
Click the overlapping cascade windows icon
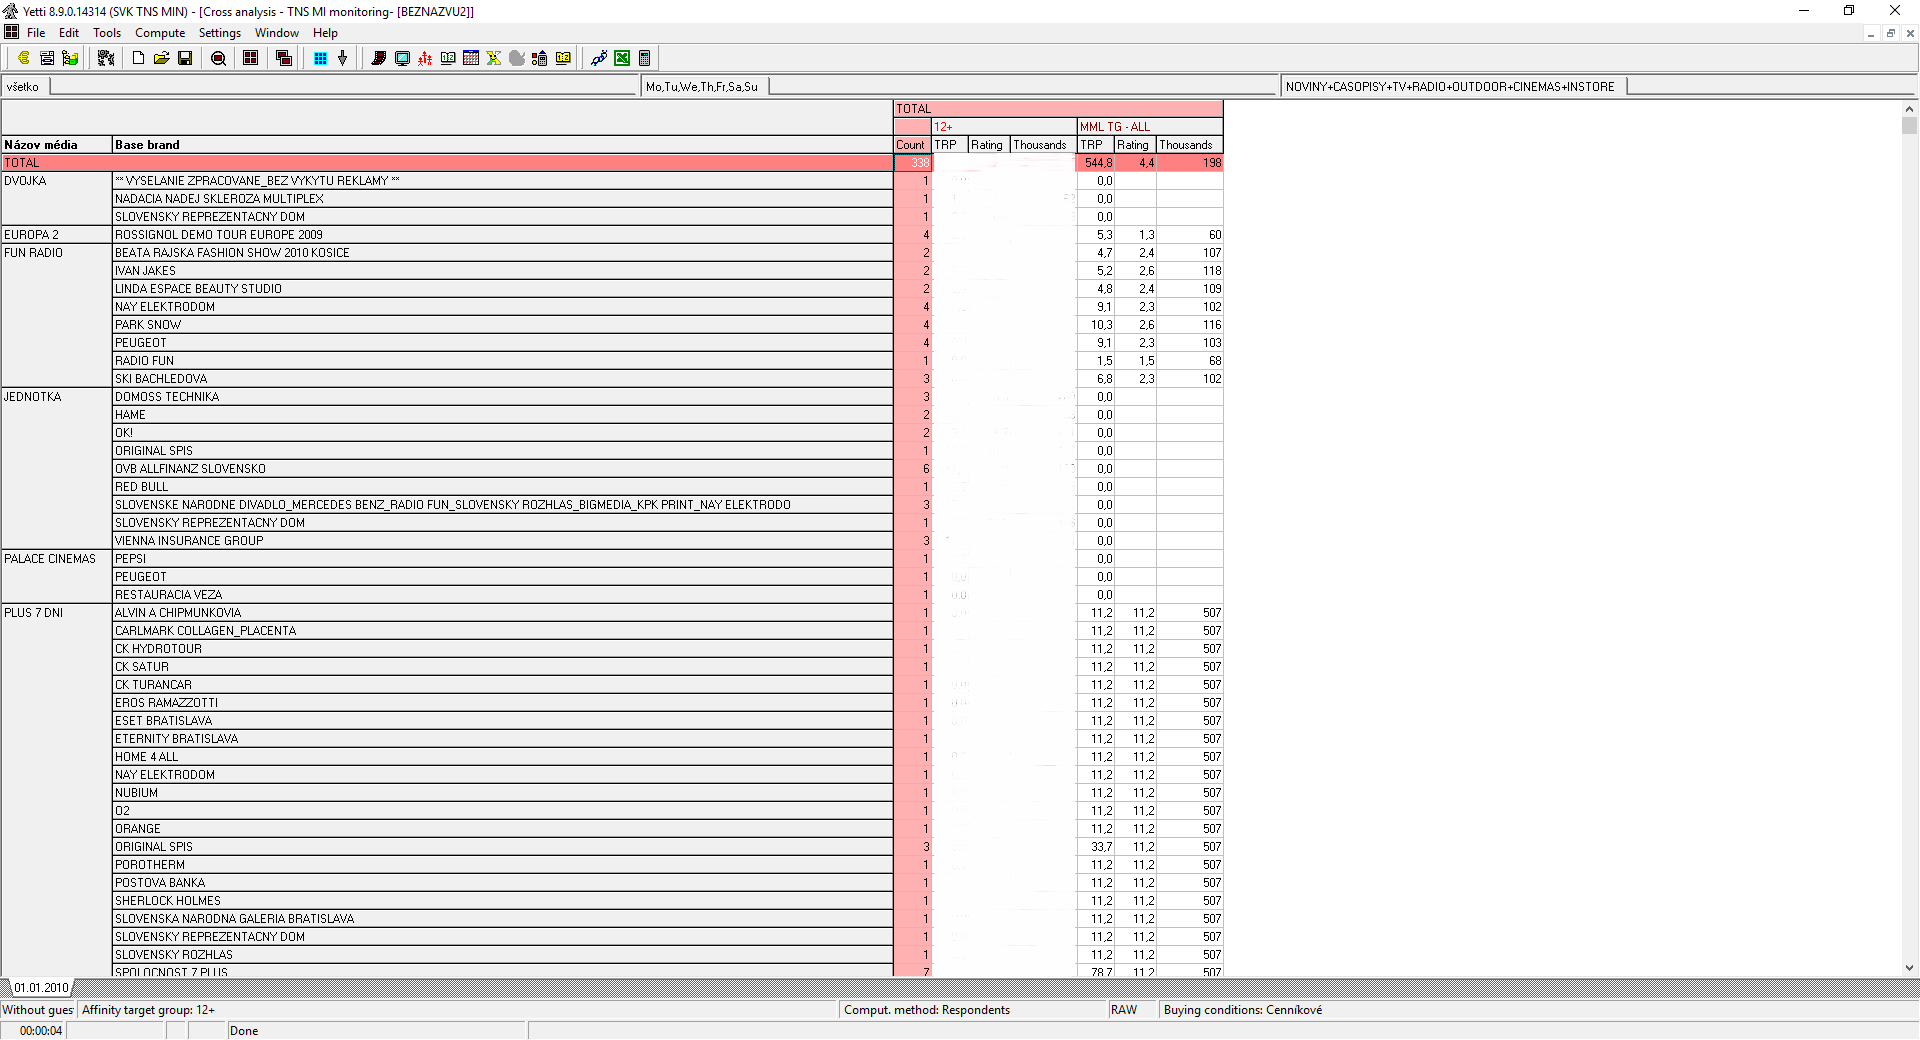click(284, 58)
